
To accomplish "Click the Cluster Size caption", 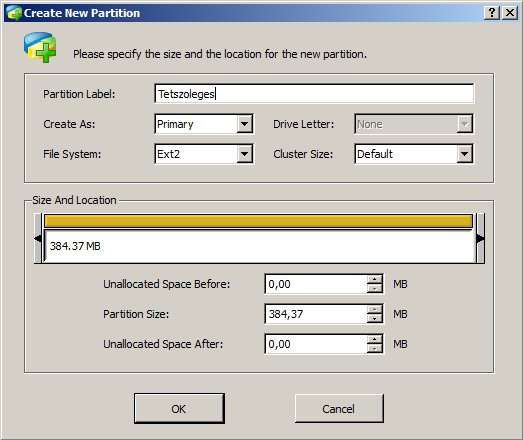I will [x=303, y=154].
